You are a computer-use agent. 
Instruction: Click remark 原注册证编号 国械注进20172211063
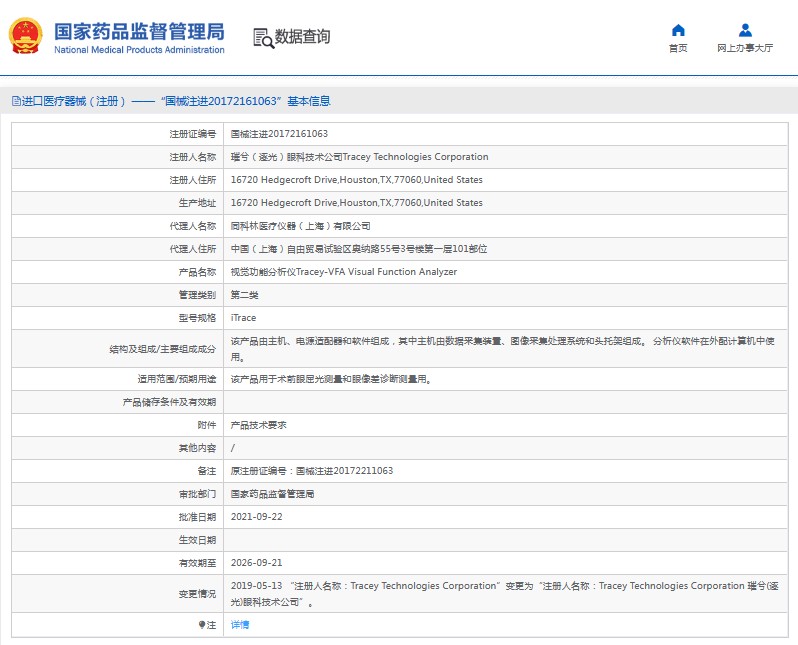311,471
